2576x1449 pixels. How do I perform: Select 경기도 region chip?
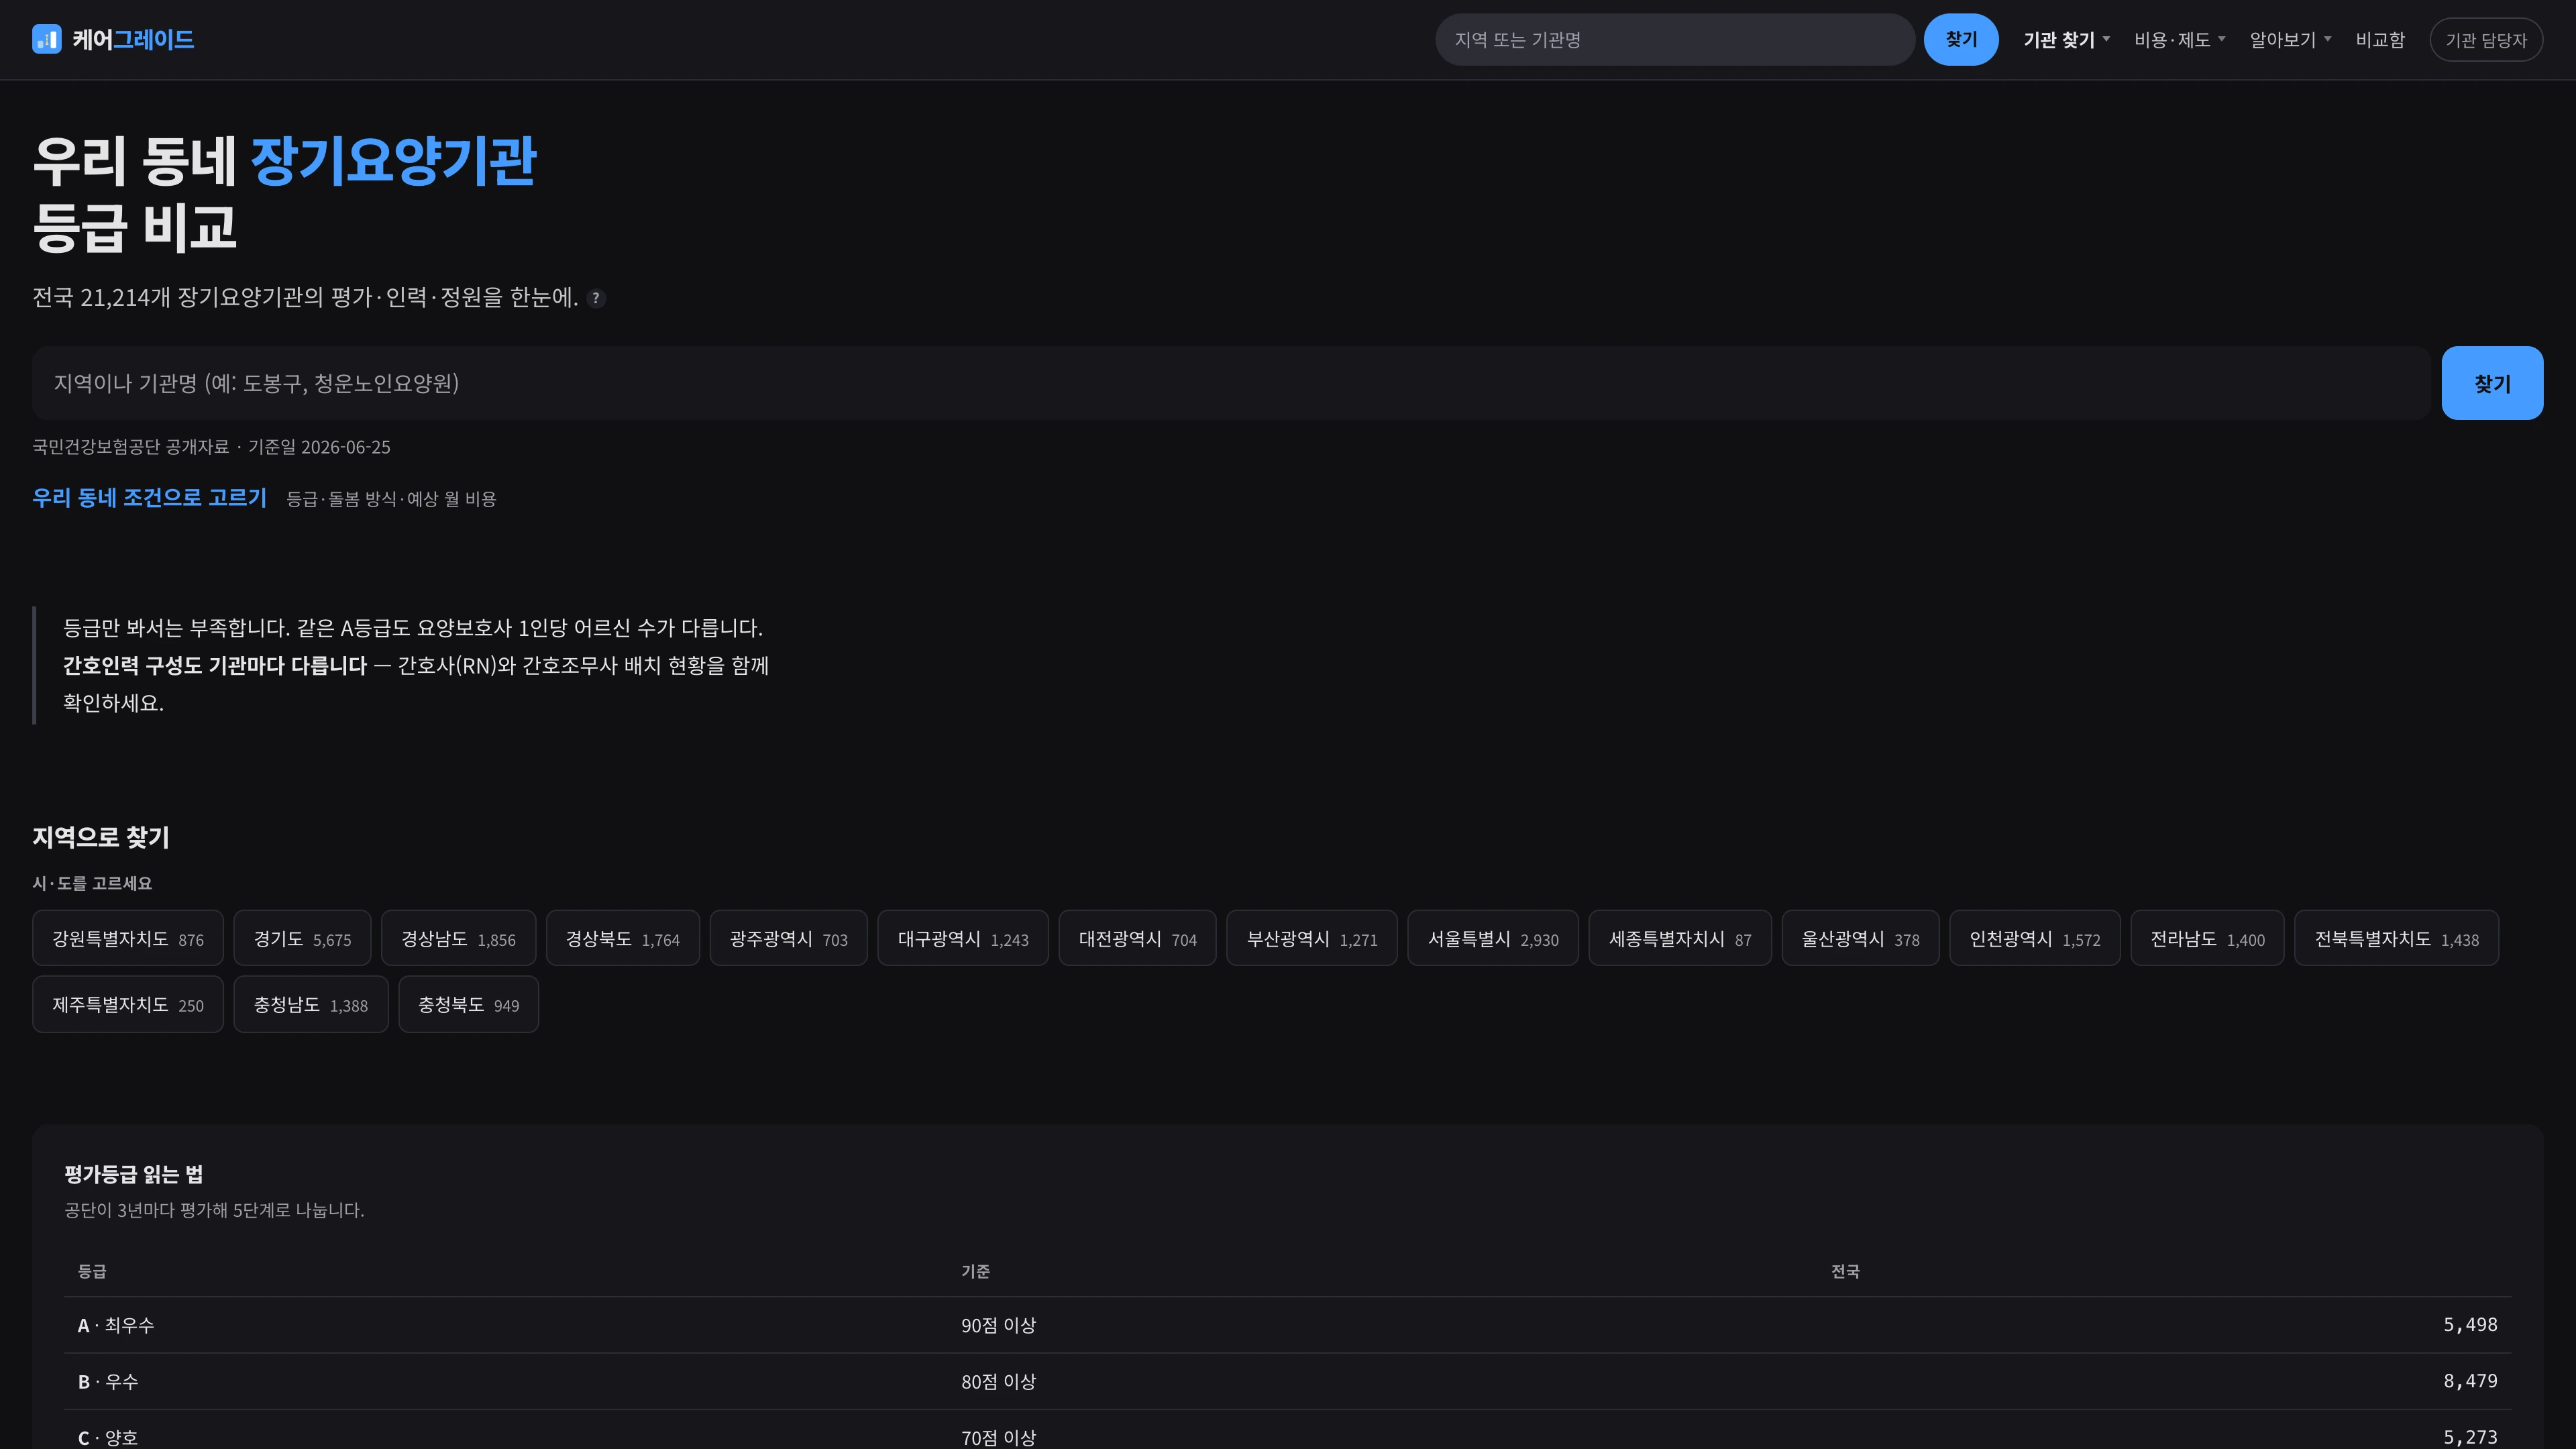(x=302, y=939)
